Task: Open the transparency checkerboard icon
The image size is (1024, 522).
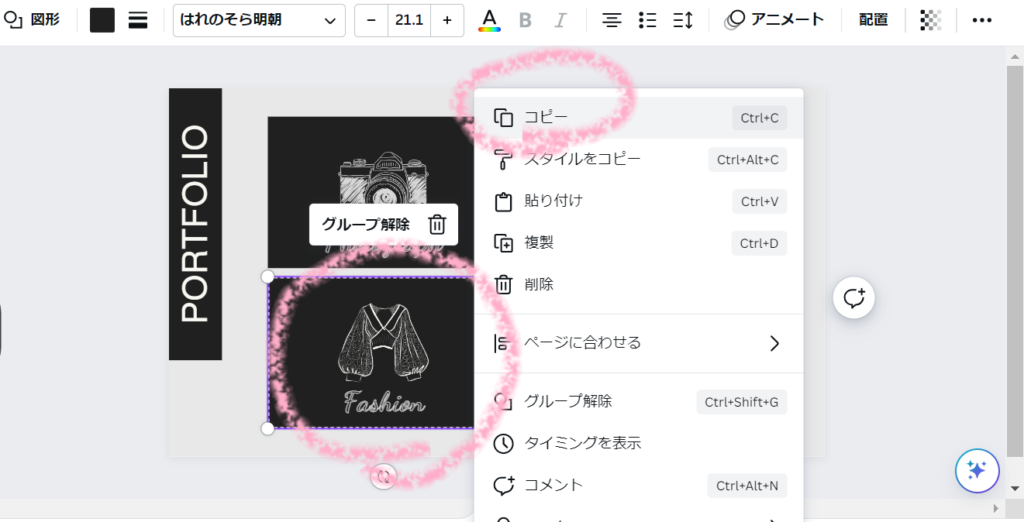Action: 931,20
